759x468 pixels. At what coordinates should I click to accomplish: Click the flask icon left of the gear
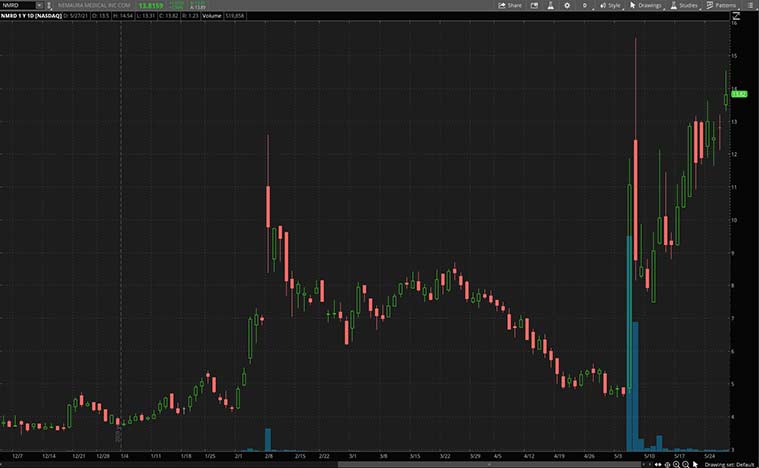550,5
